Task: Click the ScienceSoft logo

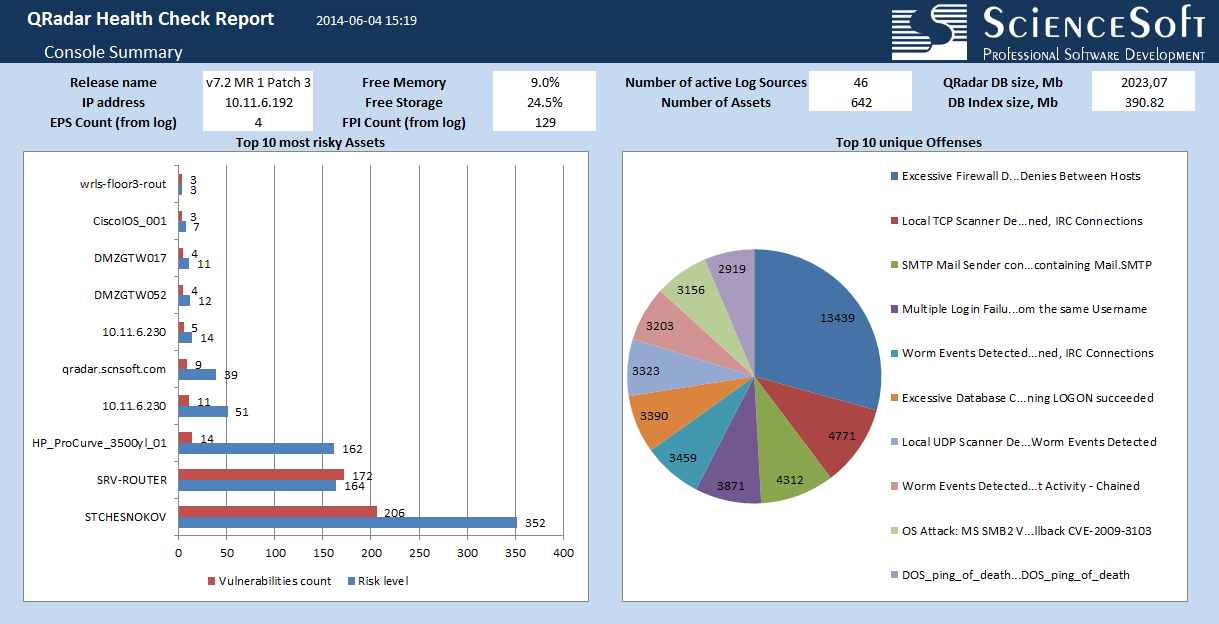Action: (1048, 32)
